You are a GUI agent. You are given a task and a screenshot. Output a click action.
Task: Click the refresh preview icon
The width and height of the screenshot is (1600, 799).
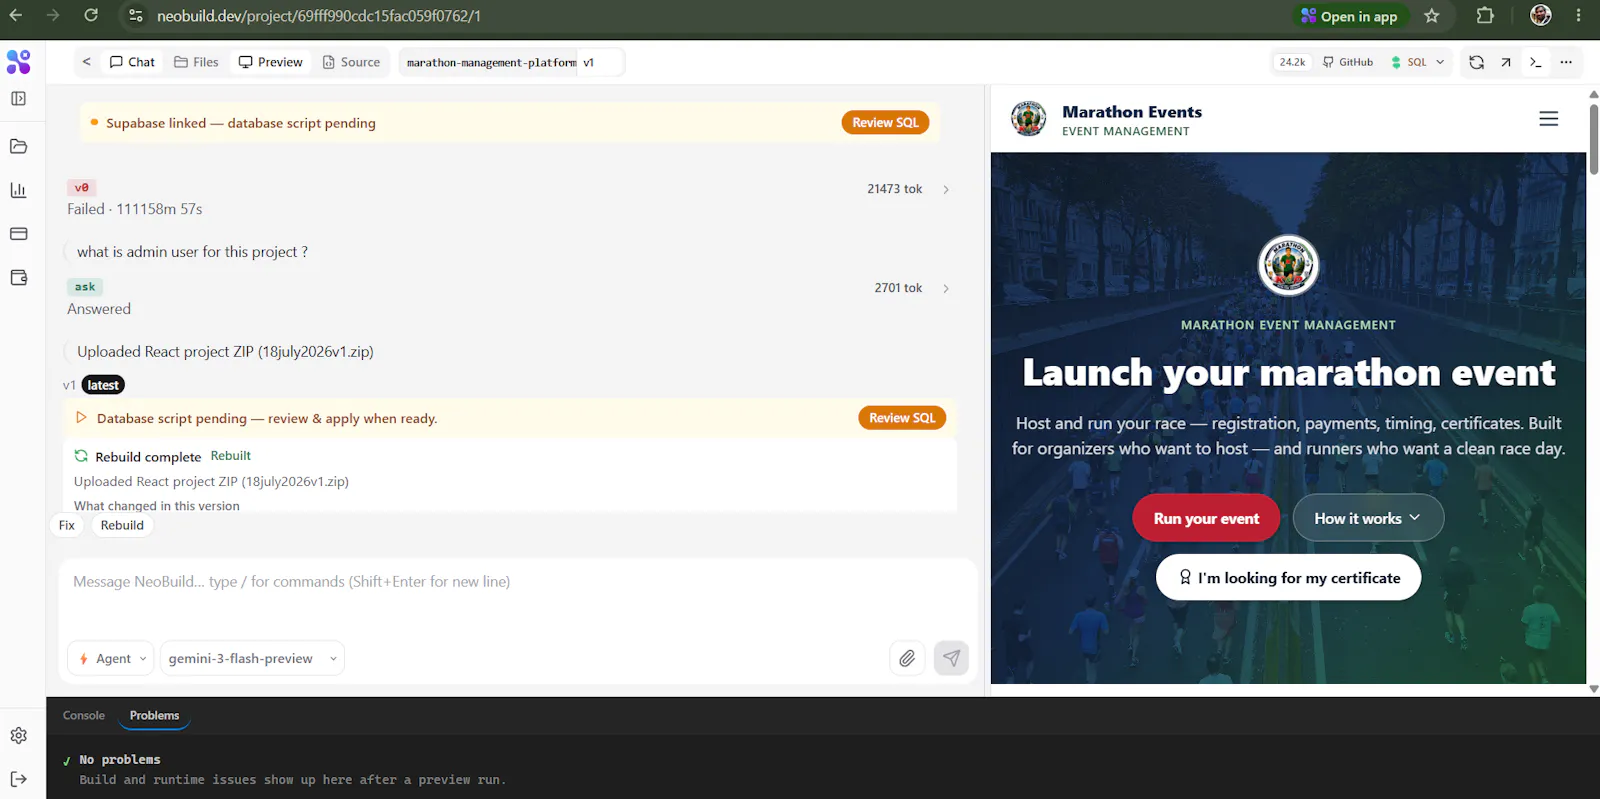(1476, 62)
